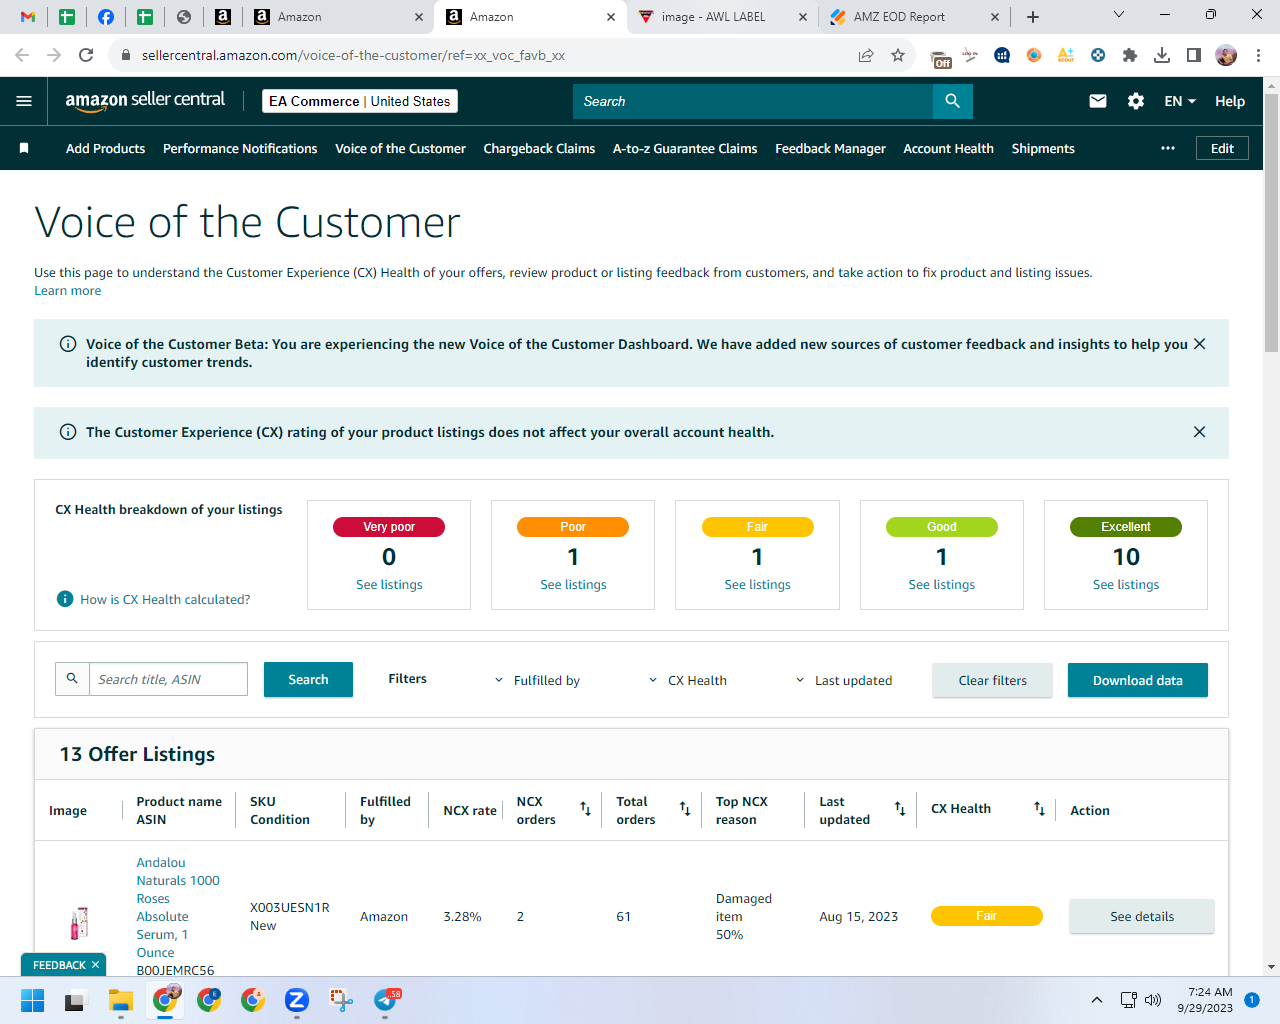See listings under Poor card
This screenshot has width=1280, height=1024.
coord(573,585)
